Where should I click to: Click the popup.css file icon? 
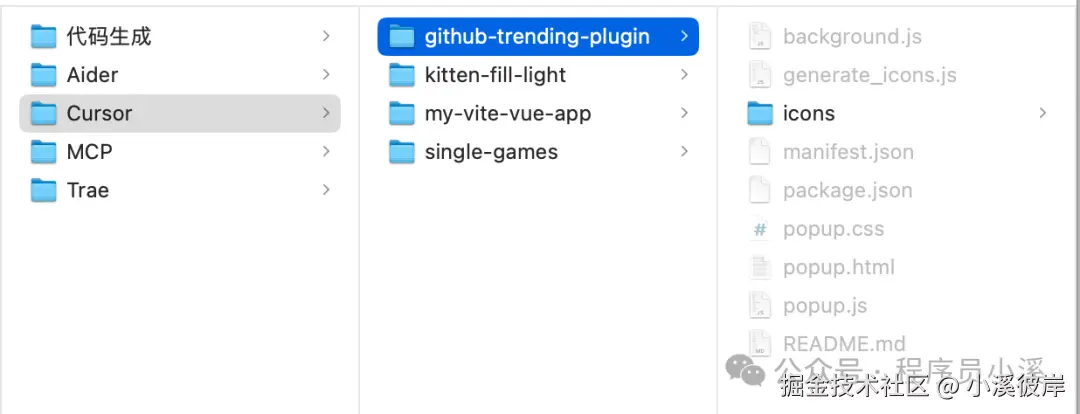tap(760, 229)
